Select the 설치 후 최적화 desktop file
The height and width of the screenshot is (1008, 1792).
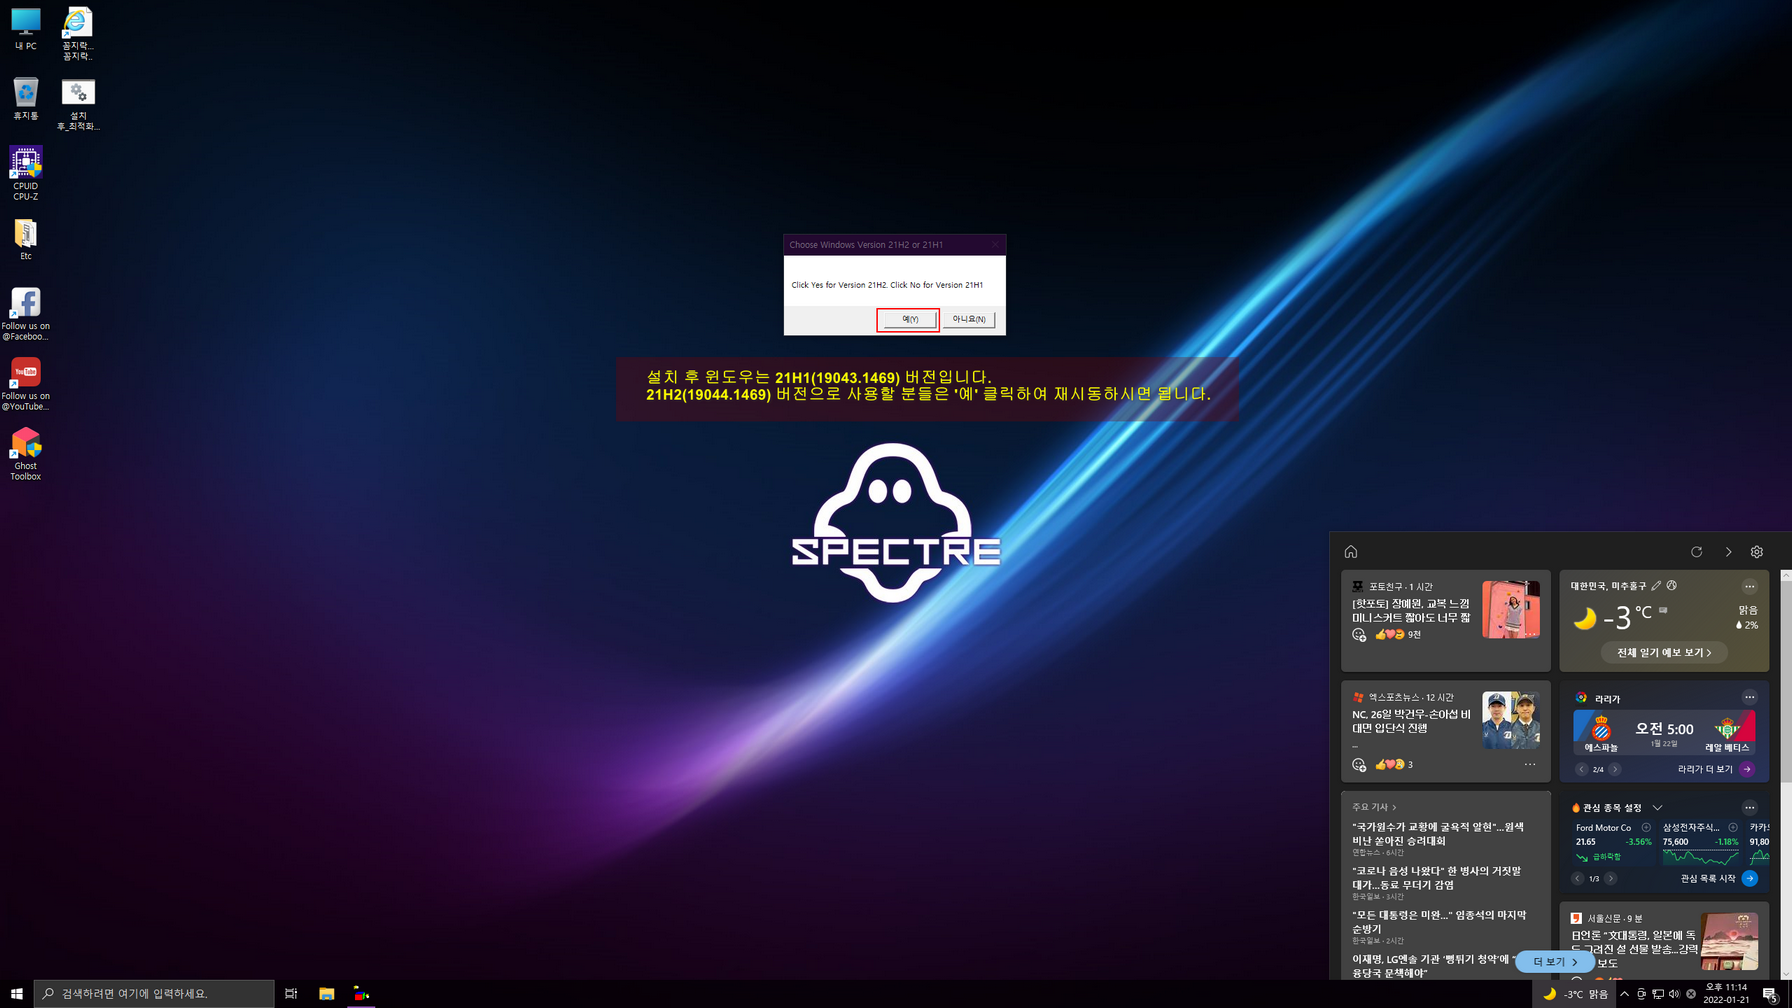click(x=78, y=104)
